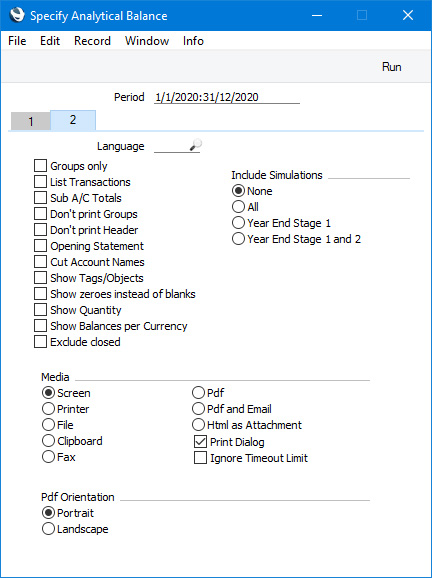Select Printer as the media
This screenshot has height=578, width=432.
[x=48, y=409]
